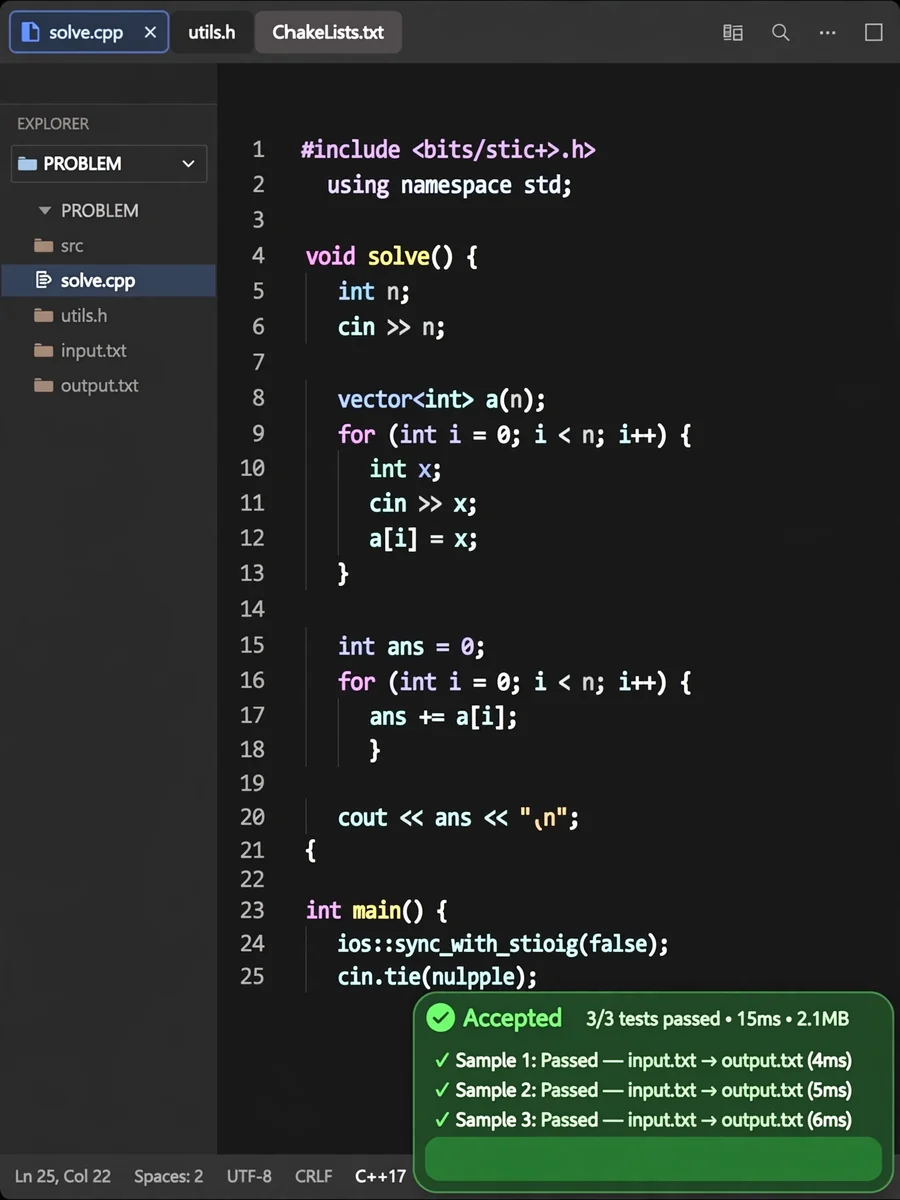The height and width of the screenshot is (1200, 900).
Task: Click the EXPLORER panel header
Action: pos(53,124)
